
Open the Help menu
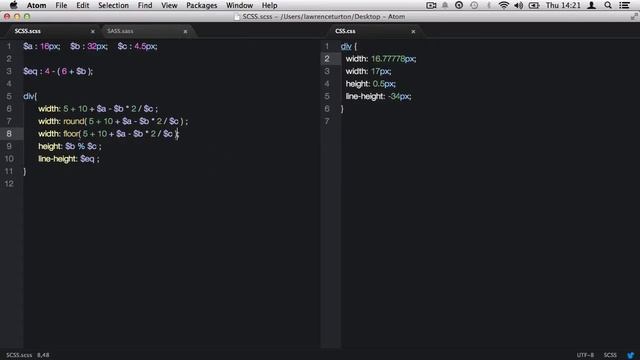tap(269, 5)
